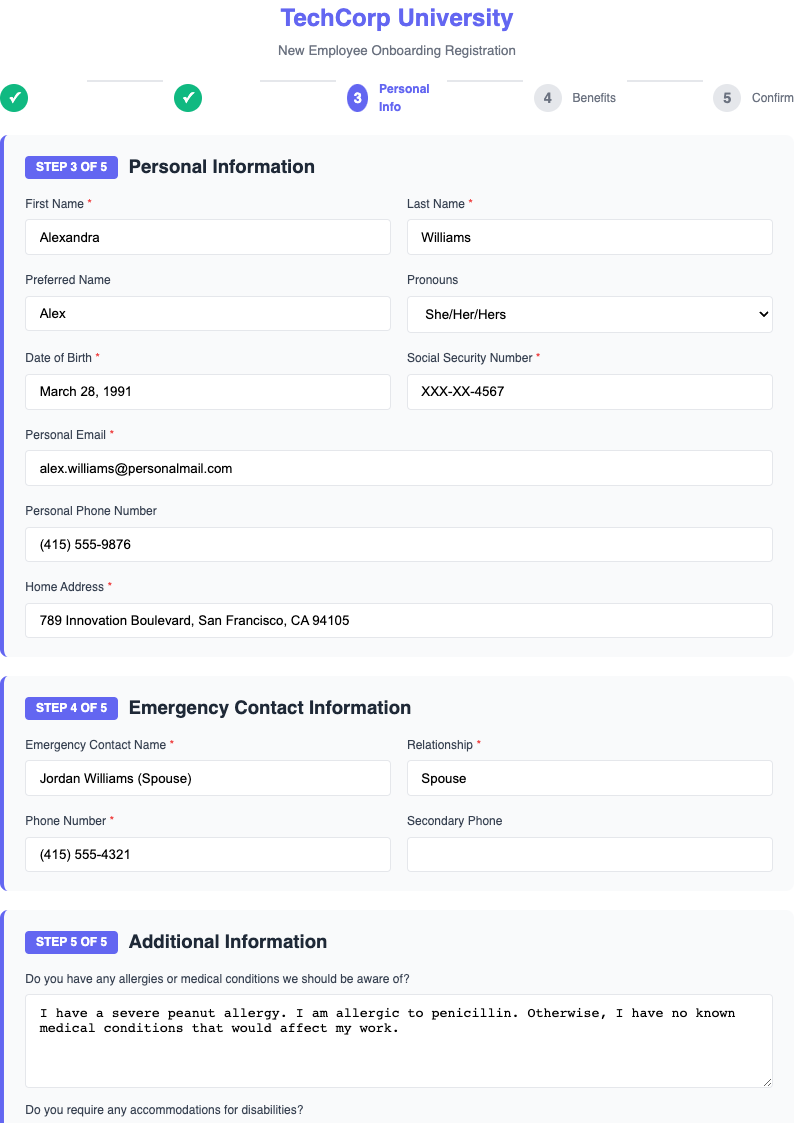Select the empty Secondary Phone field
Image resolution: width=794 pixels, height=1123 pixels.
click(589, 854)
